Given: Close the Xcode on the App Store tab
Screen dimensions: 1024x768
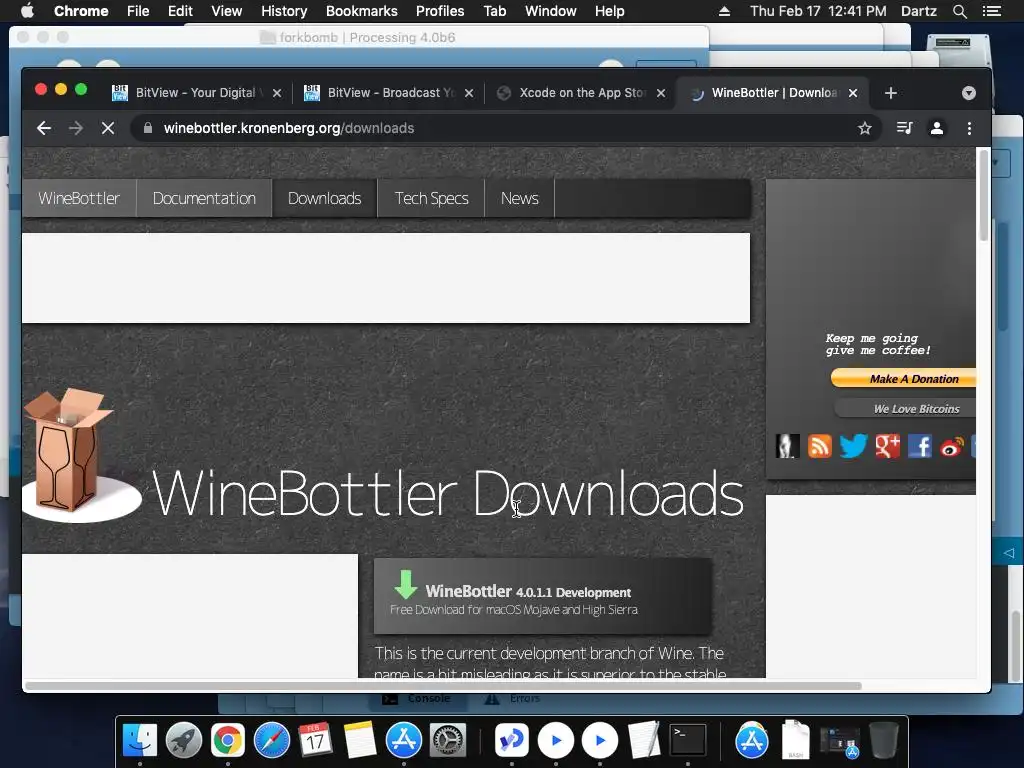Looking at the screenshot, I should click(661, 93).
